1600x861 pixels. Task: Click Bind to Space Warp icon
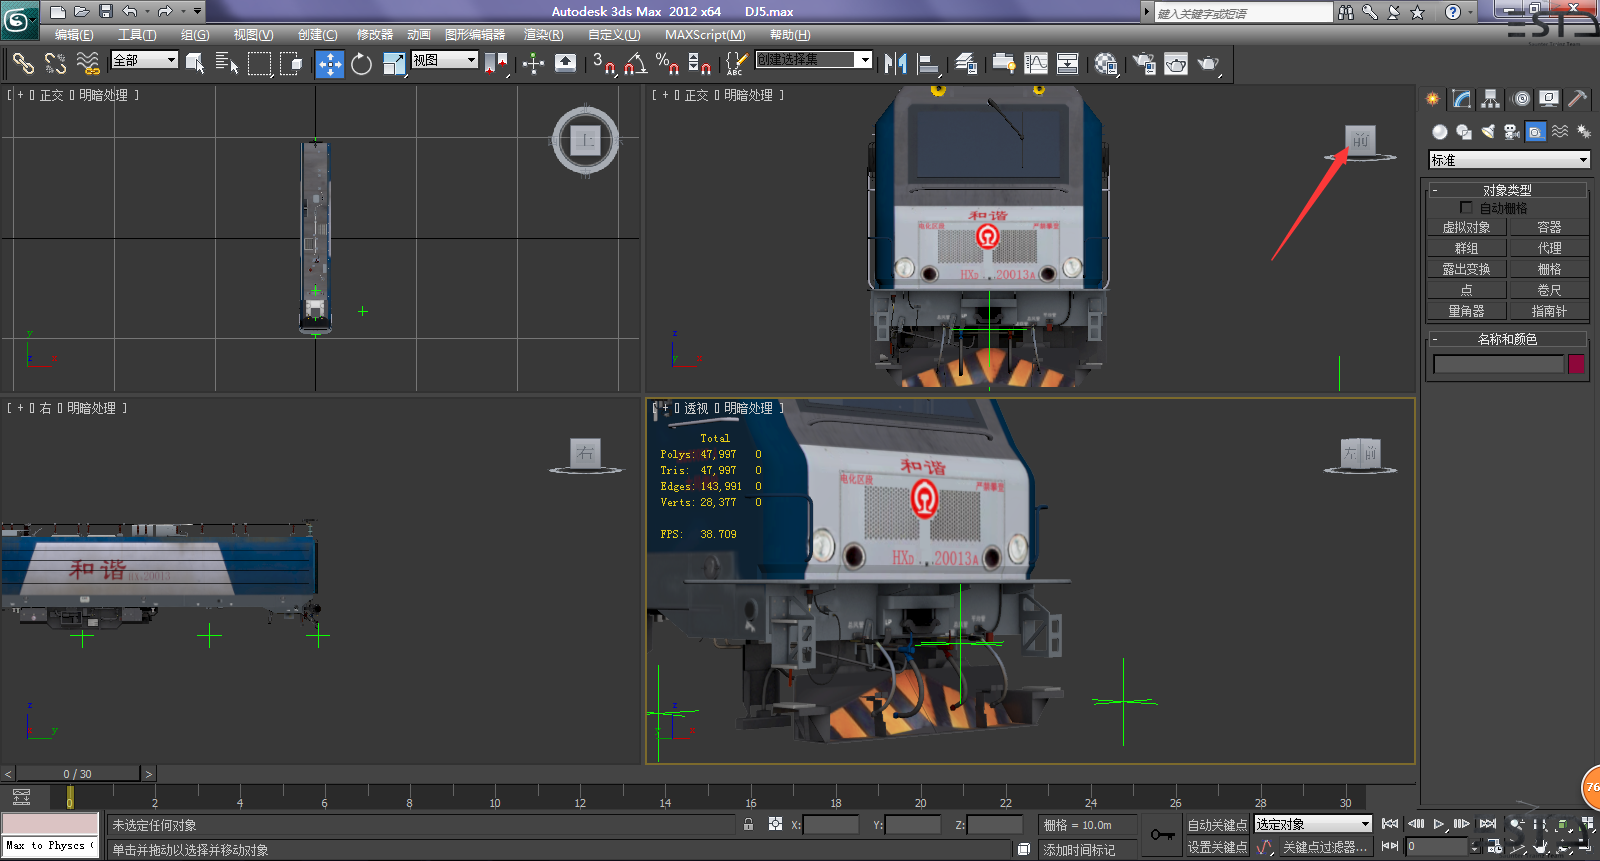click(x=88, y=64)
